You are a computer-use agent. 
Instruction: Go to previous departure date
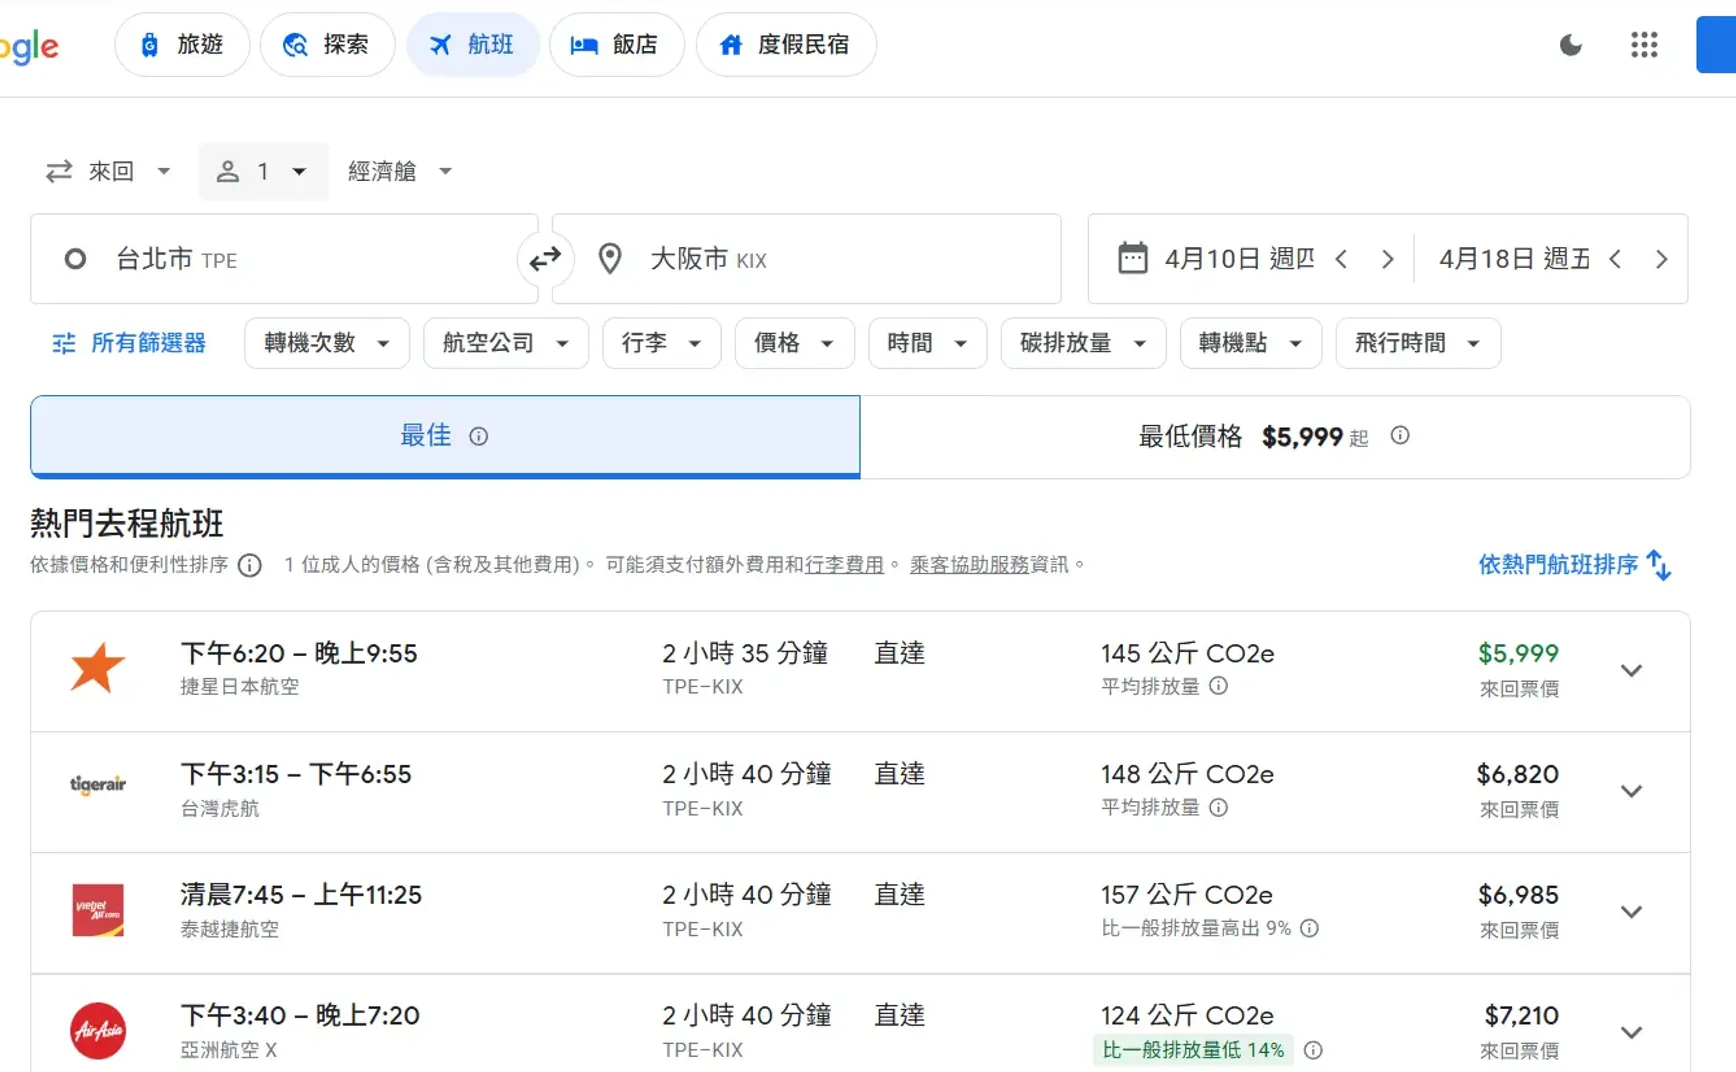tap(1342, 260)
